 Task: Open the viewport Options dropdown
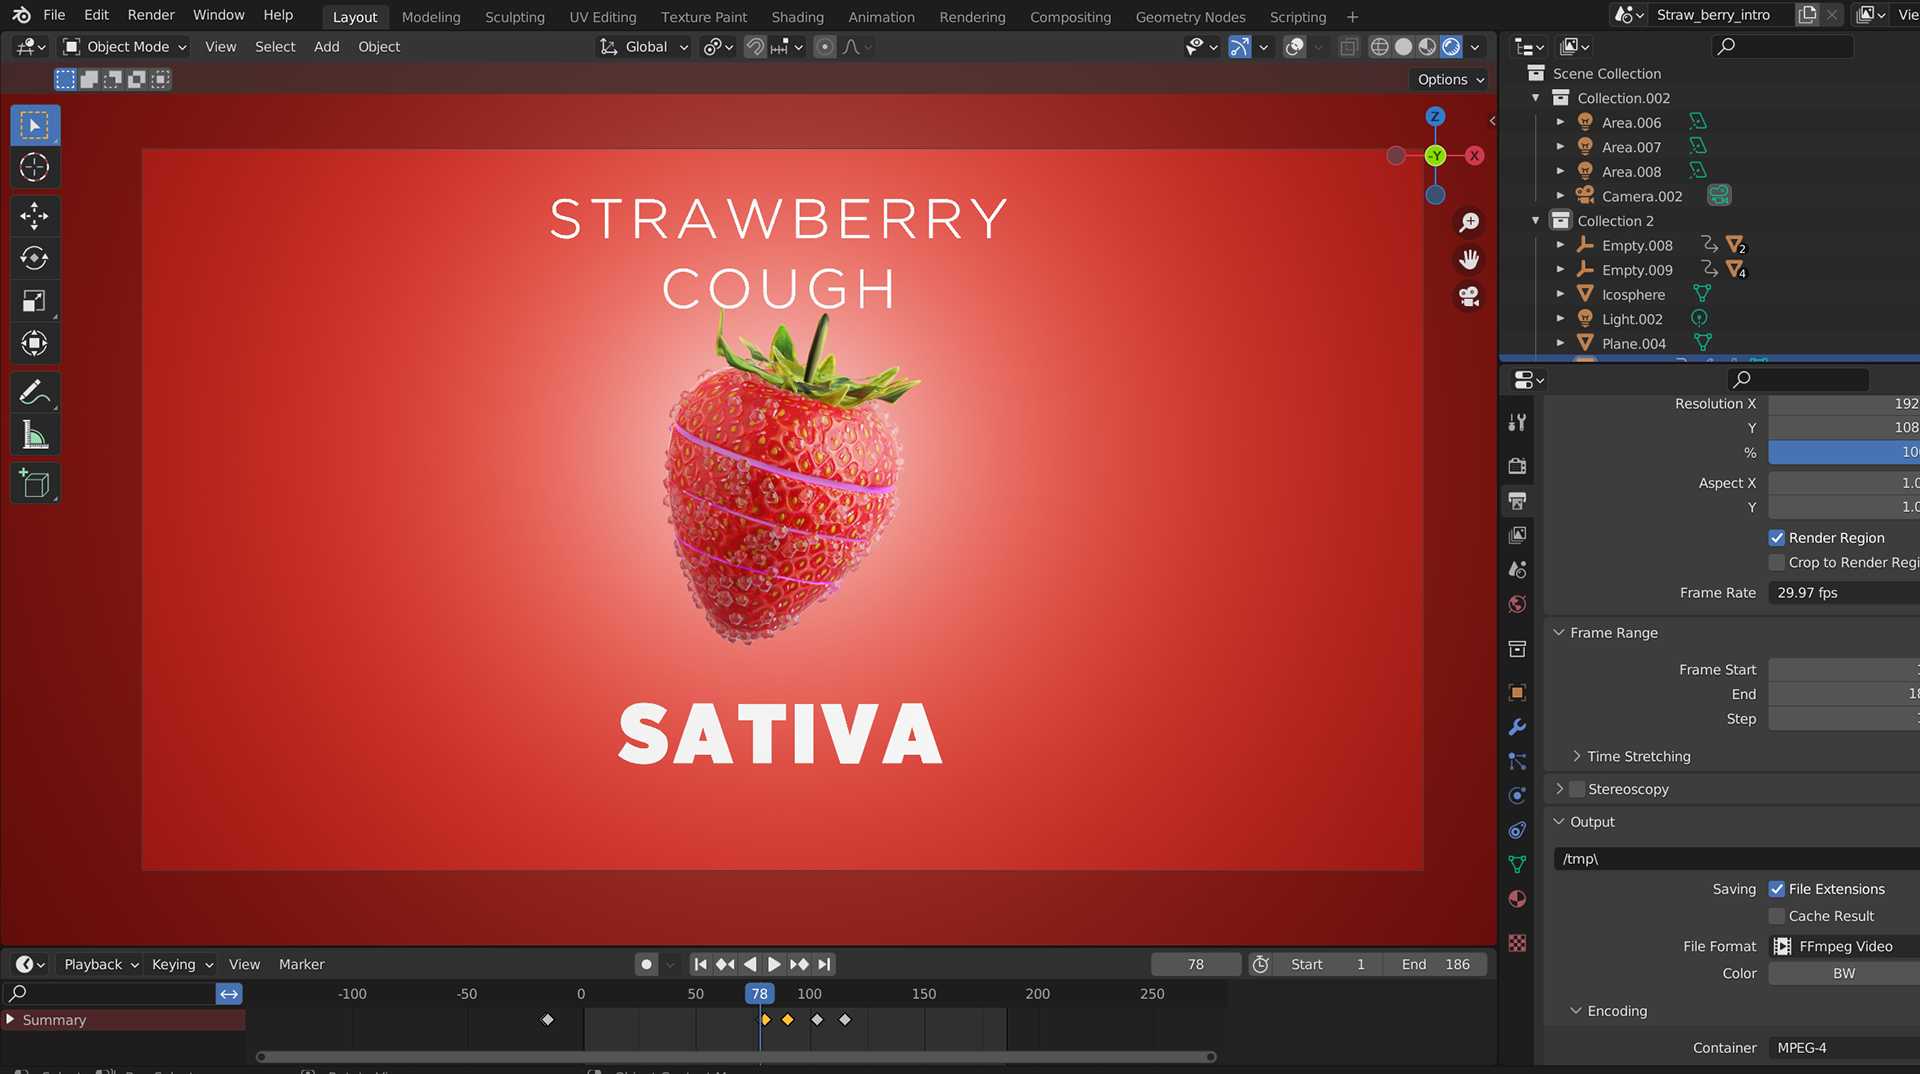(1450, 80)
